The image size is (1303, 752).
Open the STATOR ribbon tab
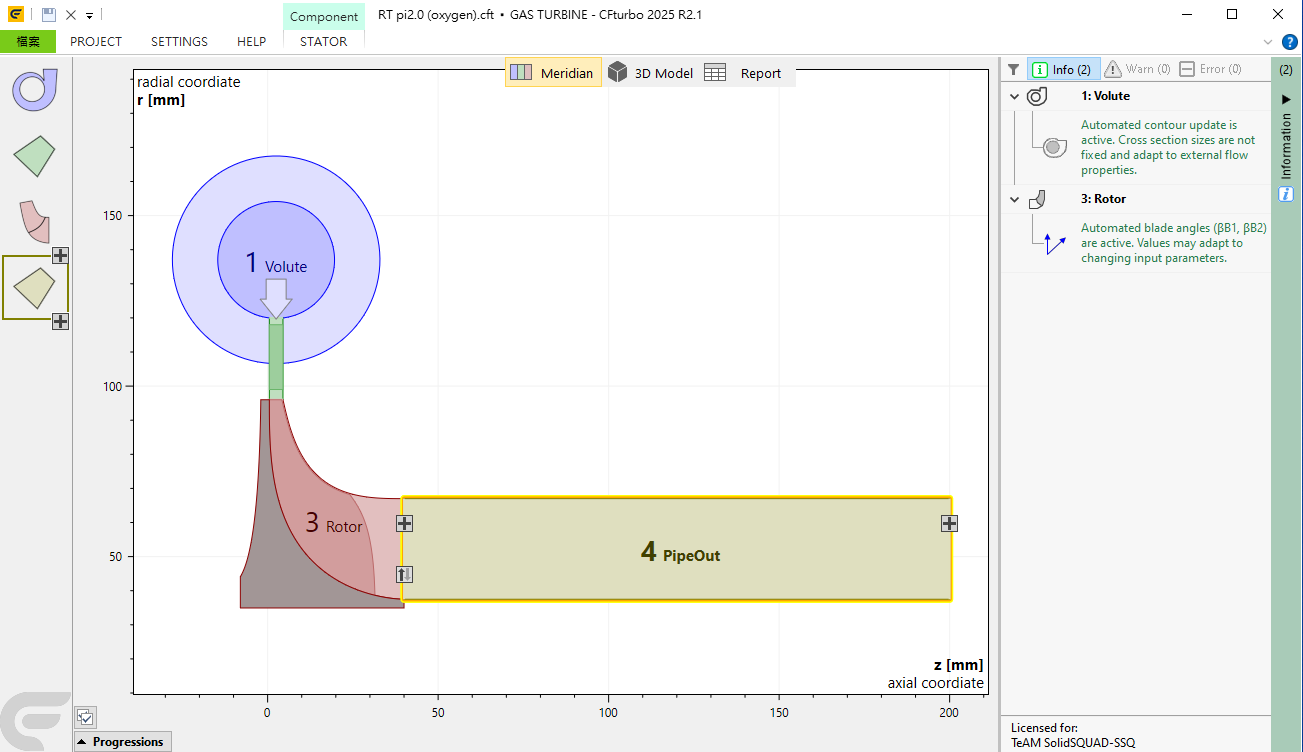pyautogui.click(x=323, y=42)
